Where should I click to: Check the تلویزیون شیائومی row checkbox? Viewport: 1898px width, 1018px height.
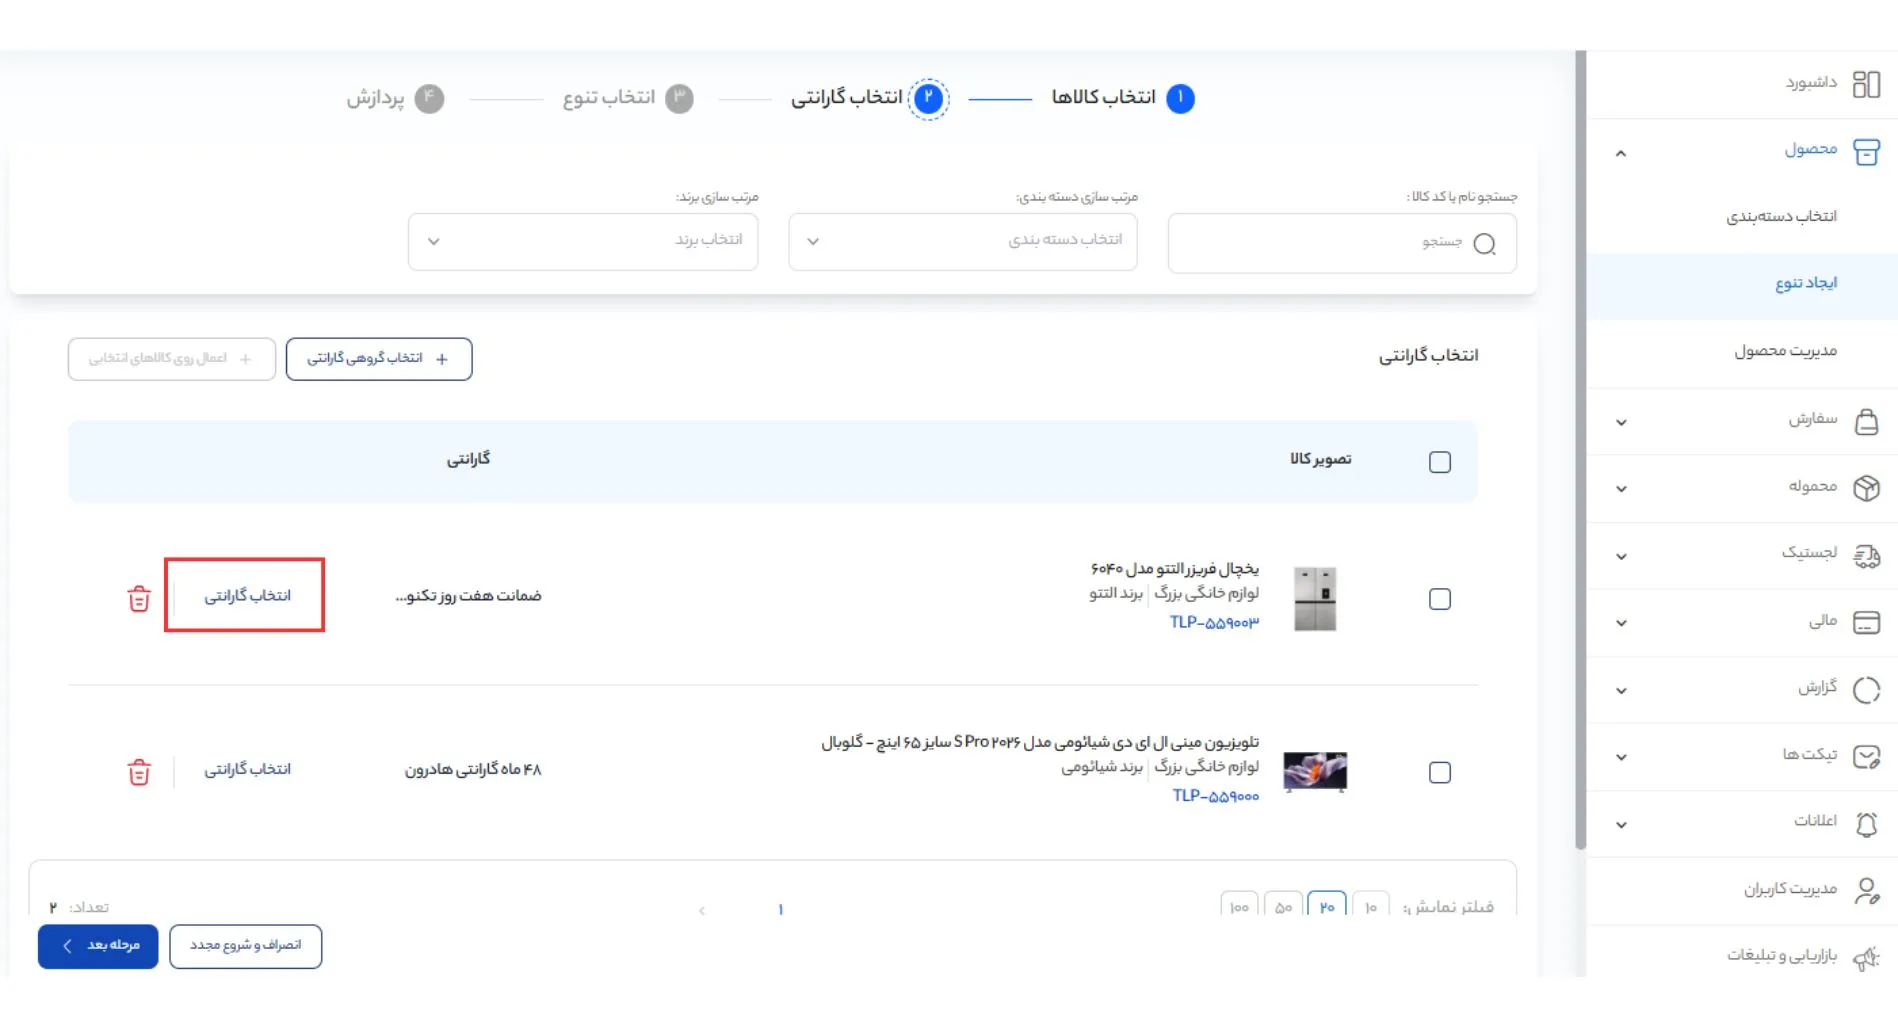click(1439, 772)
